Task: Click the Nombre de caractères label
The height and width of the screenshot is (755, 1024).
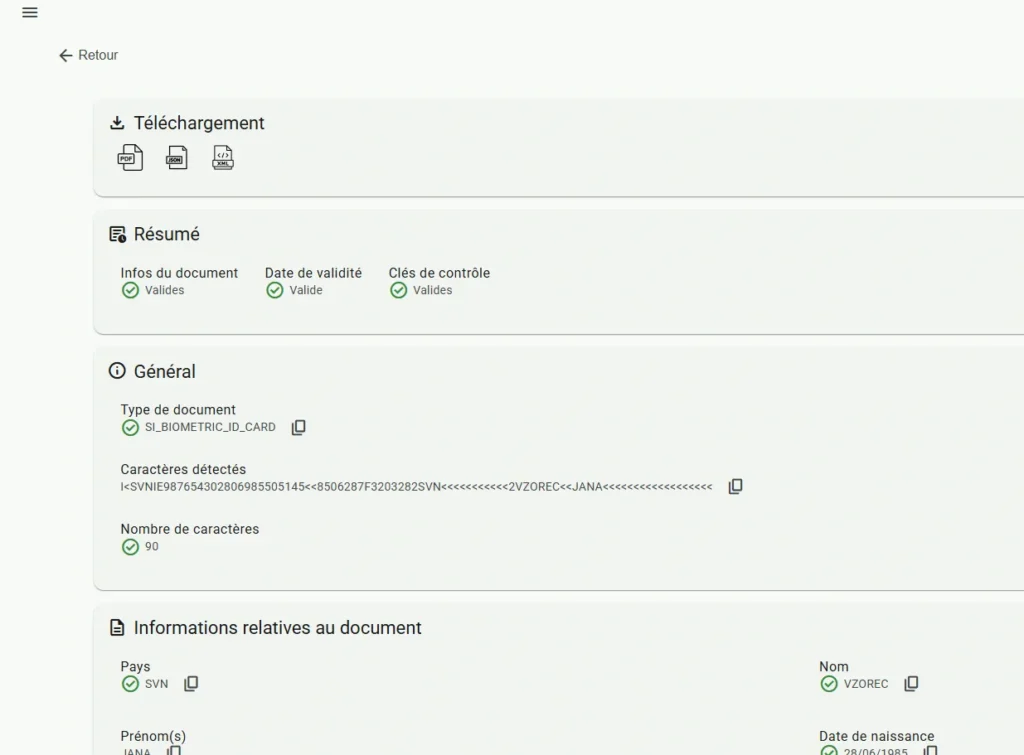Action: pos(189,529)
